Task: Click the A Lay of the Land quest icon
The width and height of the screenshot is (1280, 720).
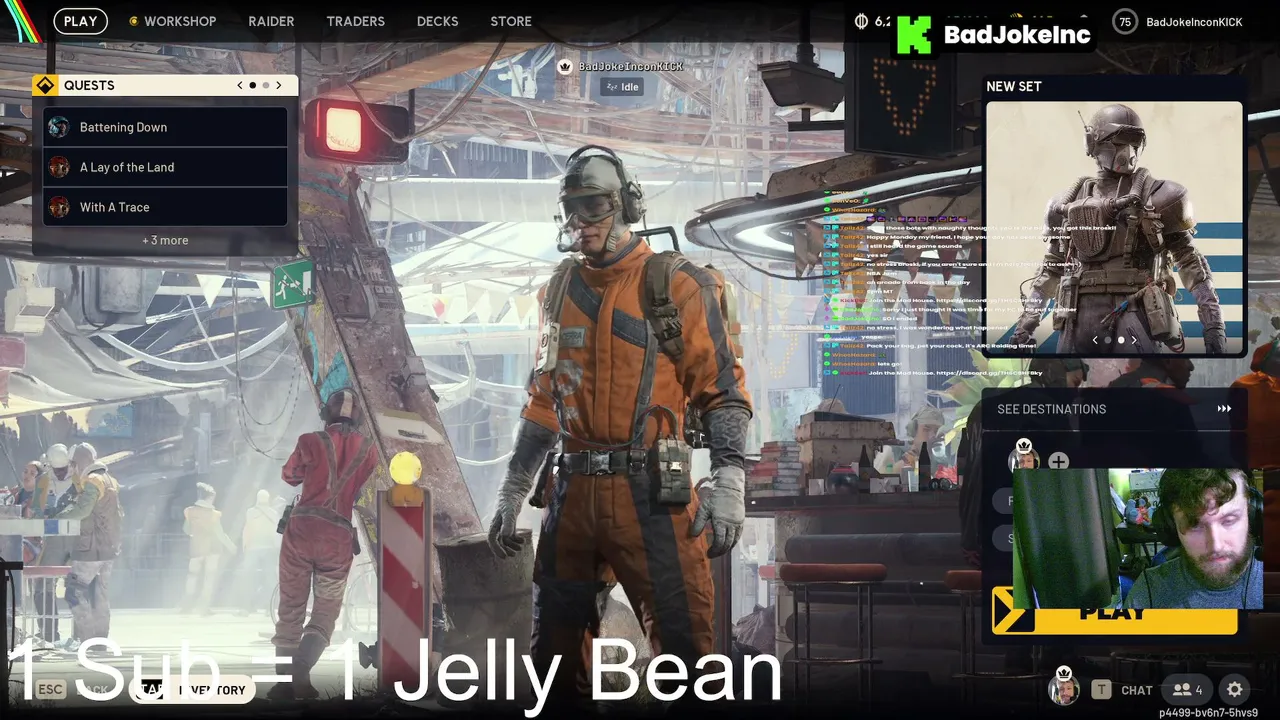Action: pos(59,167)
